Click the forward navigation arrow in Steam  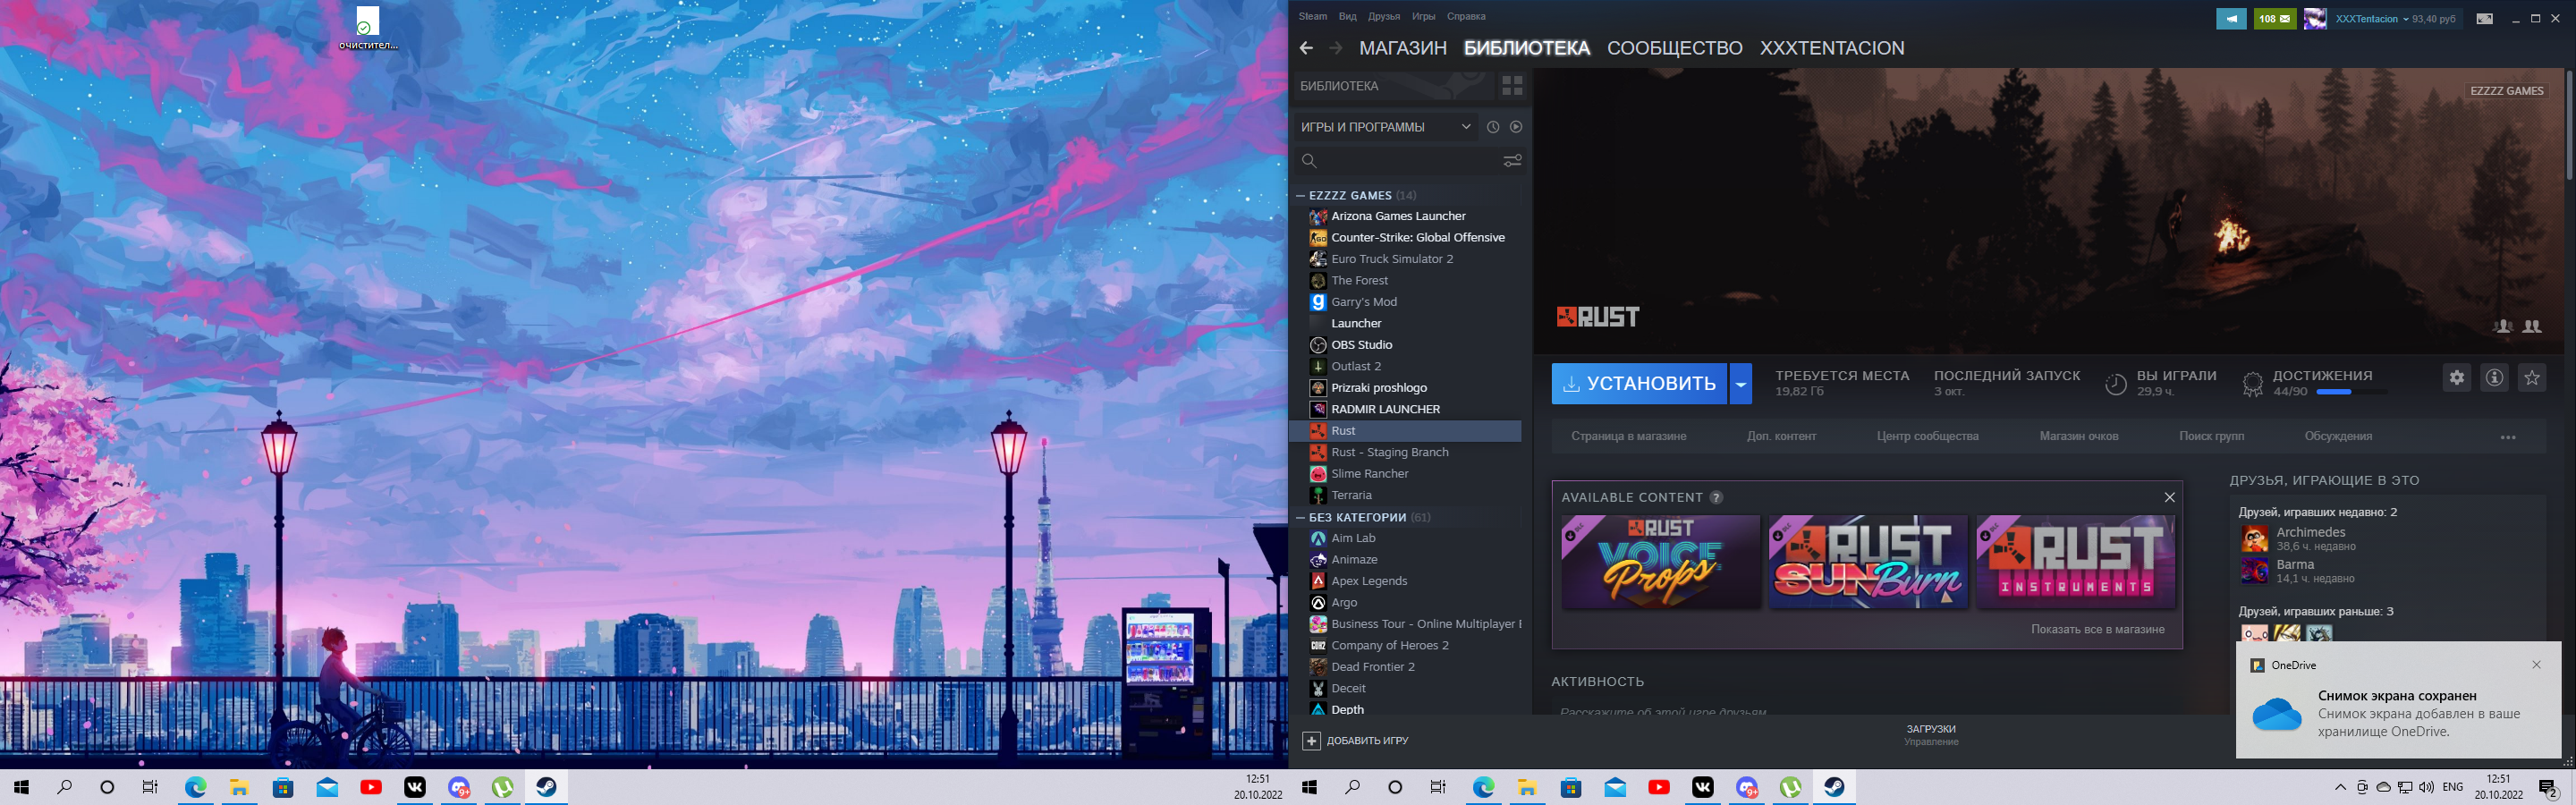click(x=1336, y=48)
